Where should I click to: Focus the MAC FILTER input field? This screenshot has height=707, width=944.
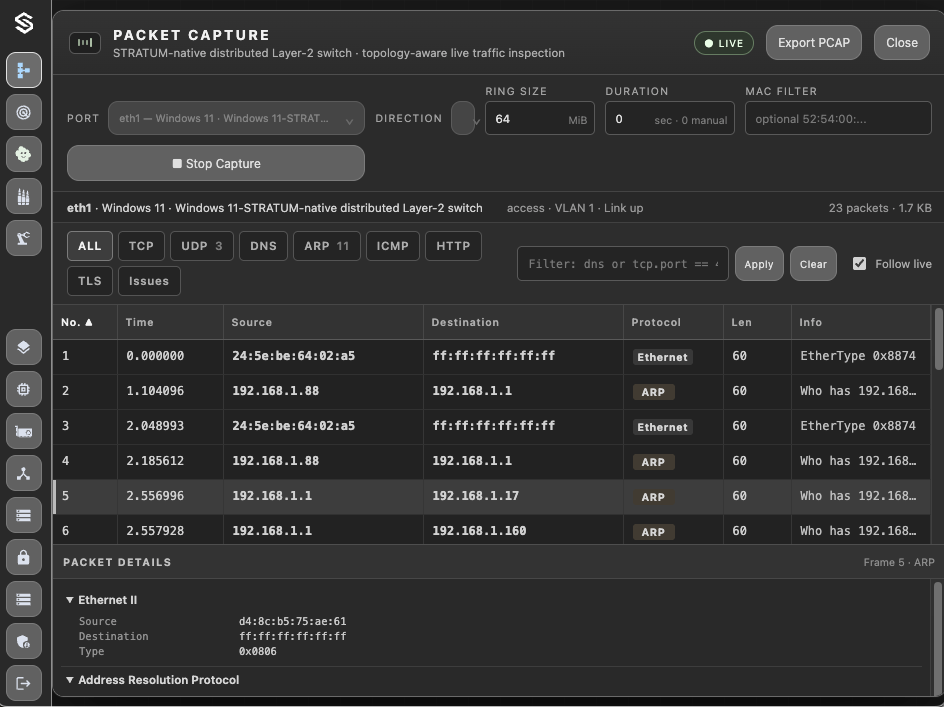pyautogui.click(x=838, y=118)
